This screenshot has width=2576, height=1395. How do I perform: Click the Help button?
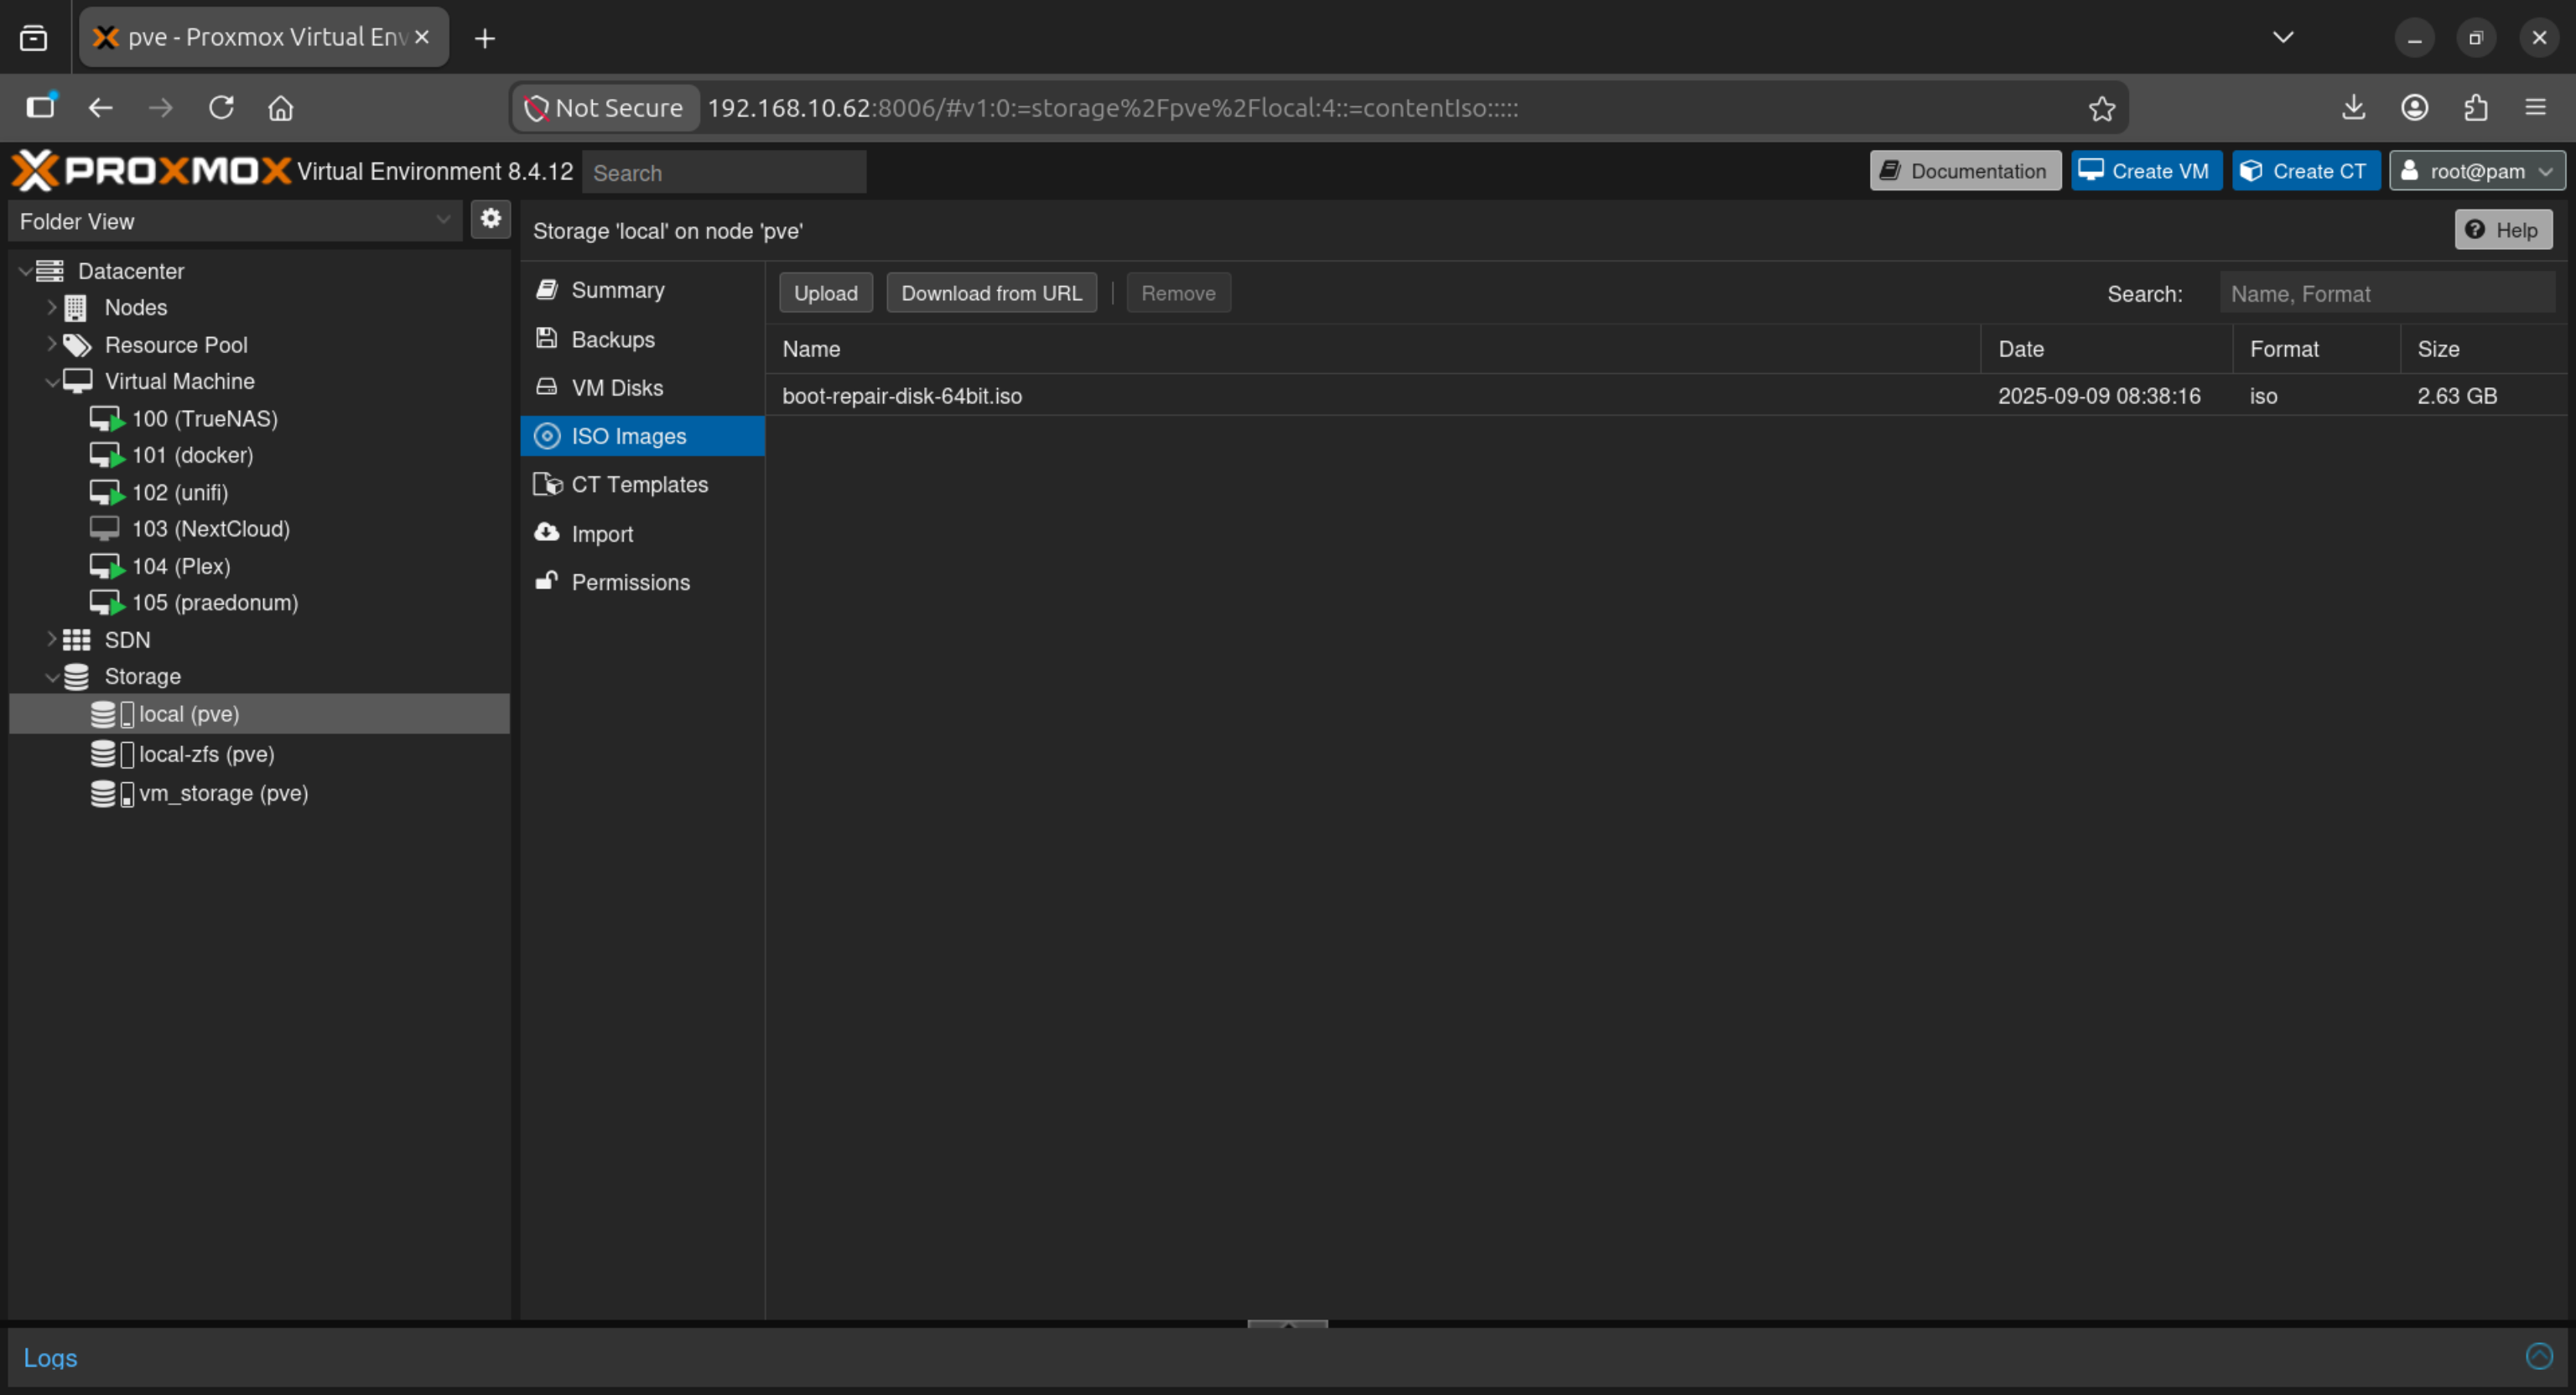pyautogui.click(x=2503, y=230)
